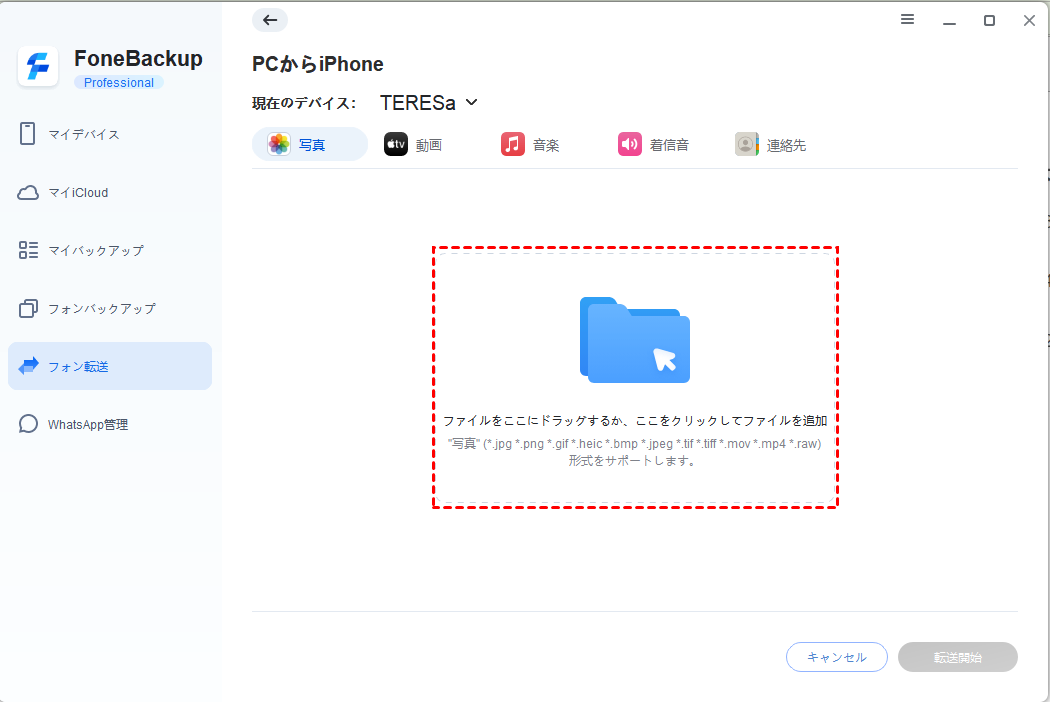
Task: Click the contacts book icon
Action: [747, 144]
